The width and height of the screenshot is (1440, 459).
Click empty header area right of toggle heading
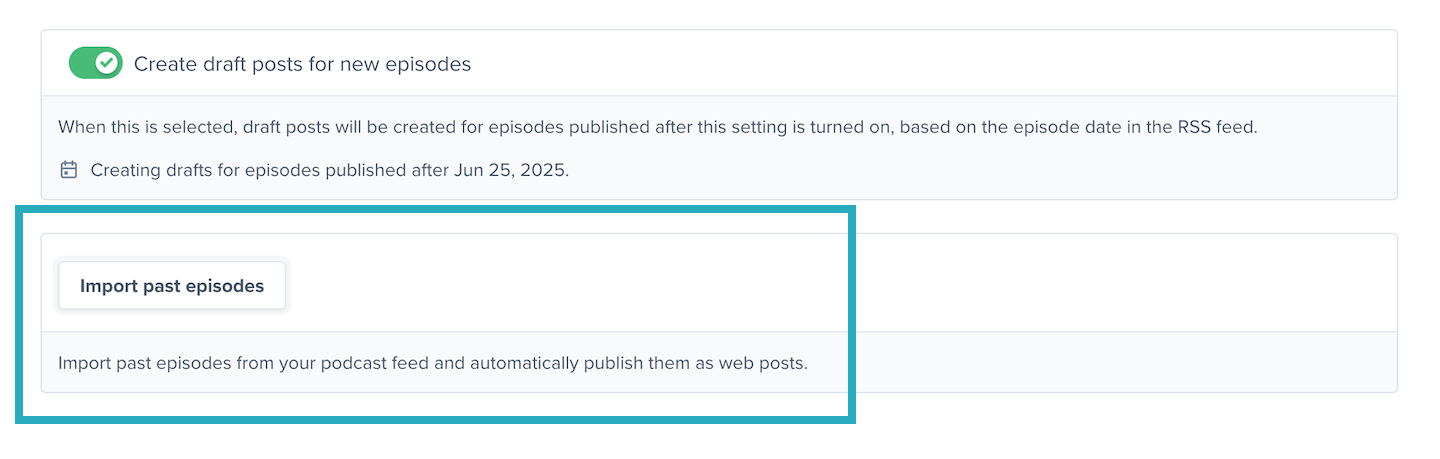(900, 64)
